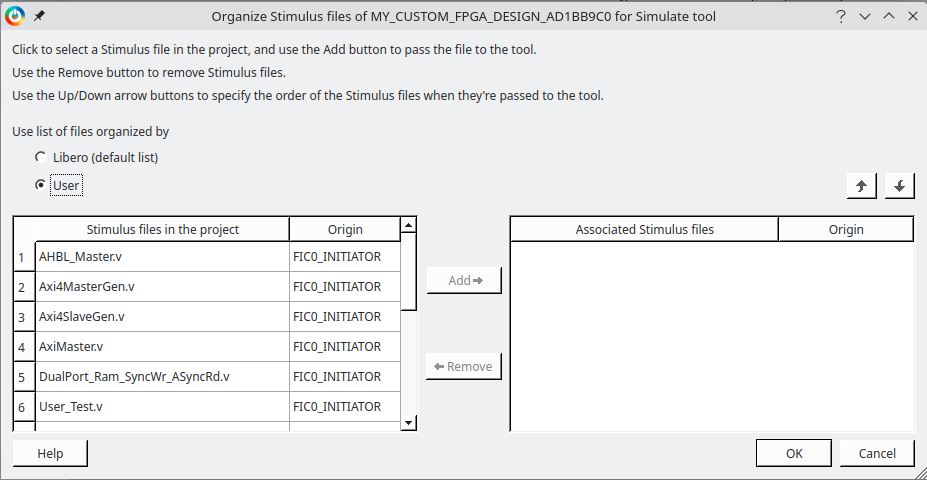Screen dimensions: 927x480
Task: Select DualPort_Ram_SyncWr_ASyncRd.v file
Action: [x=162, y=377]
